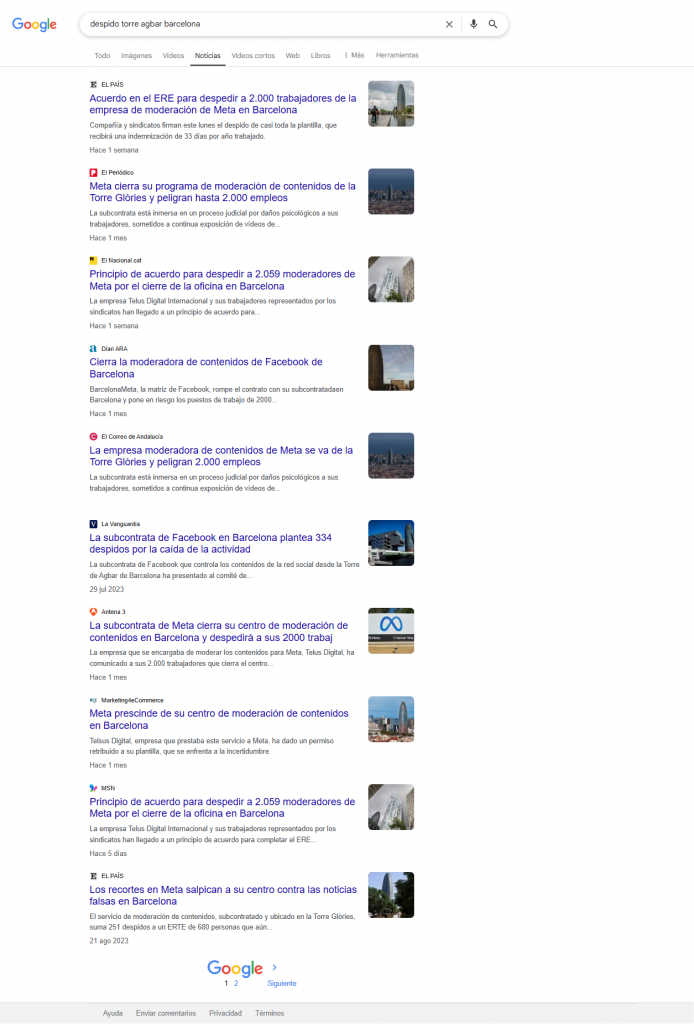
Task: Open El País article about ERE 2.000 trabajadores
Action: click(x=223, y=104)
